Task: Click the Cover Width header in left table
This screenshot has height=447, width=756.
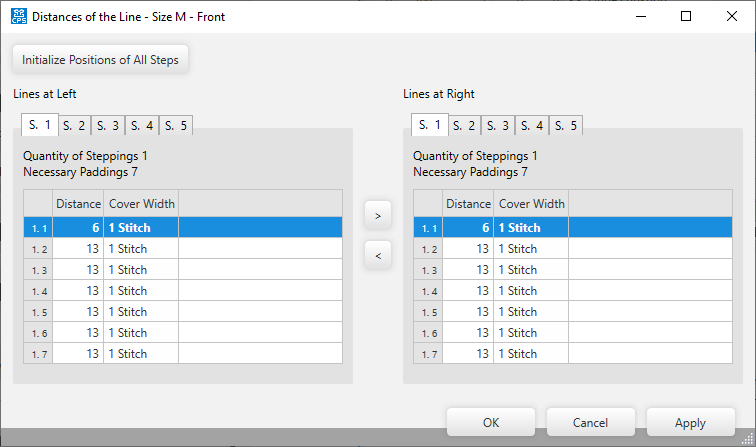Action: 141,204
